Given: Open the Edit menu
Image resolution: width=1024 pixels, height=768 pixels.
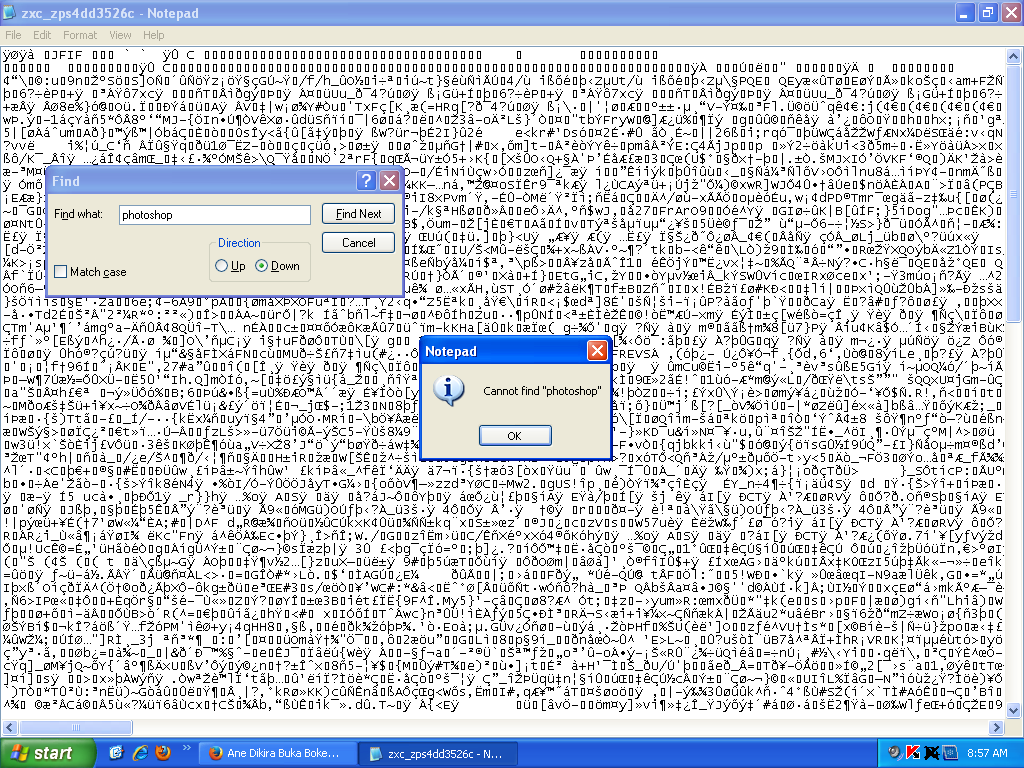Looking at the screenshot, I should pyautogui.click(x=42, y=35).
